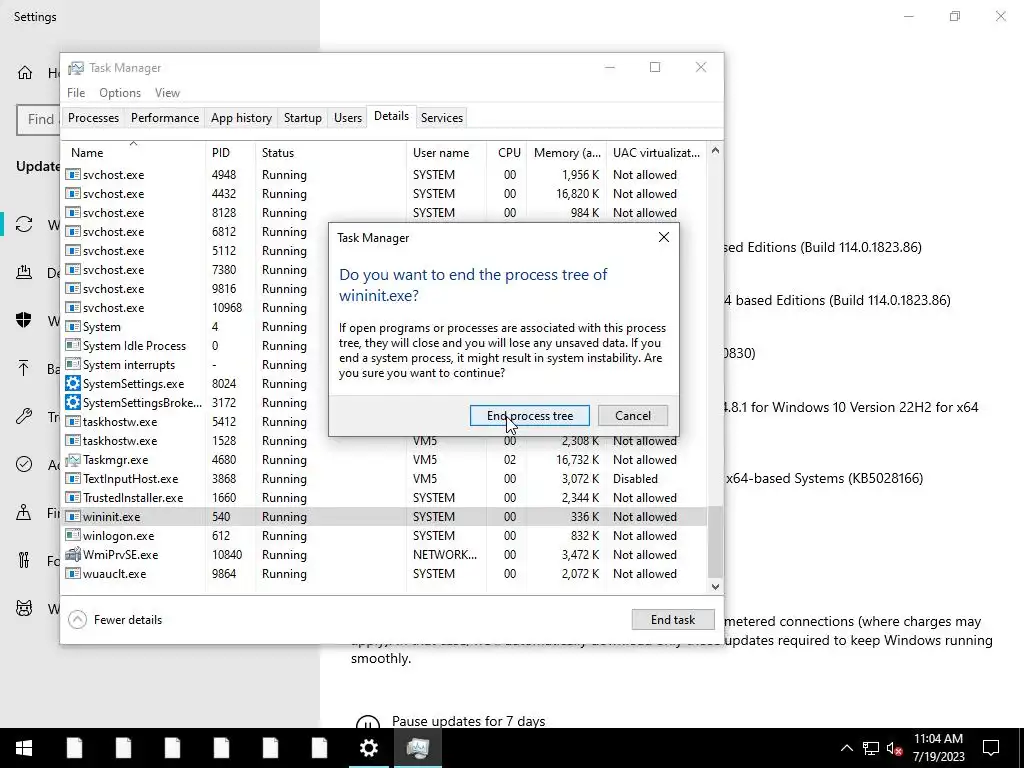Image resolution: width=1024 pixels, height=768 pixels.
Task: Click Pause updates for 7 days in Settings
Action: pos(468,721)
